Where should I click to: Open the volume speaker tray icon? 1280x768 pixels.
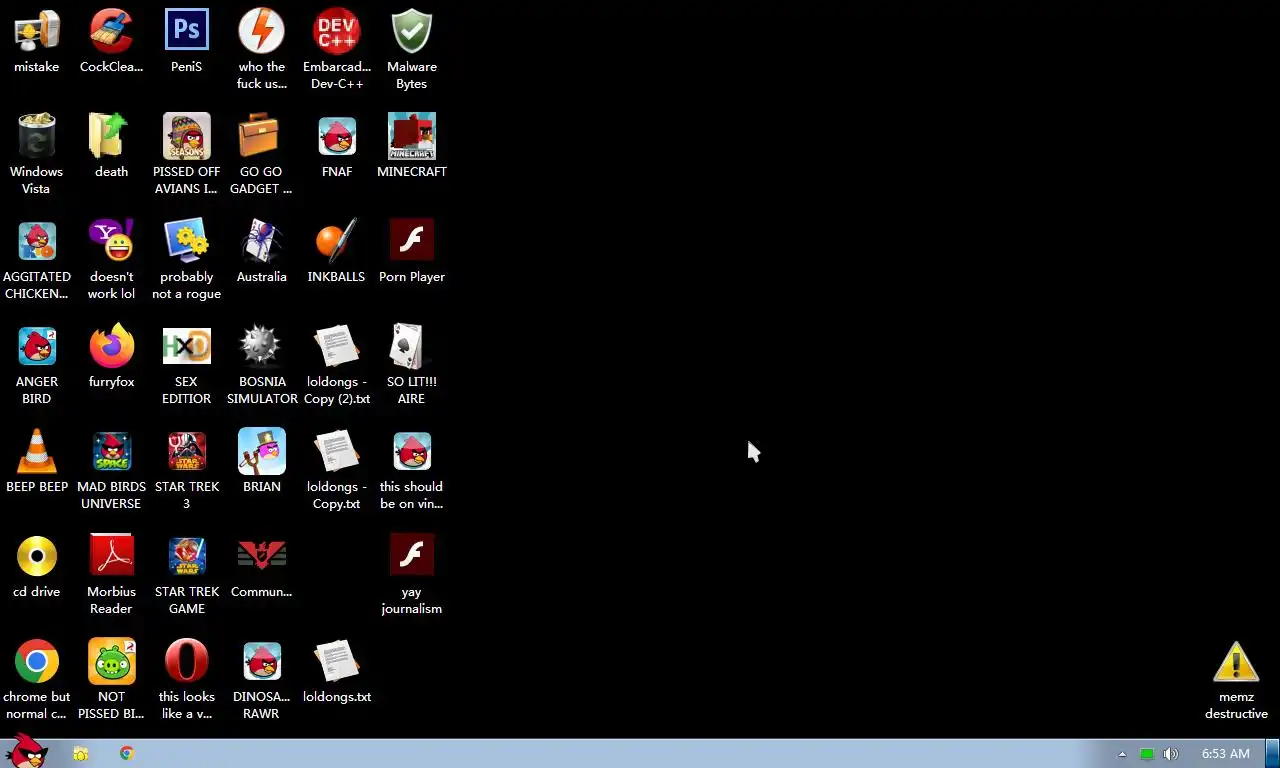[1171, 754]
